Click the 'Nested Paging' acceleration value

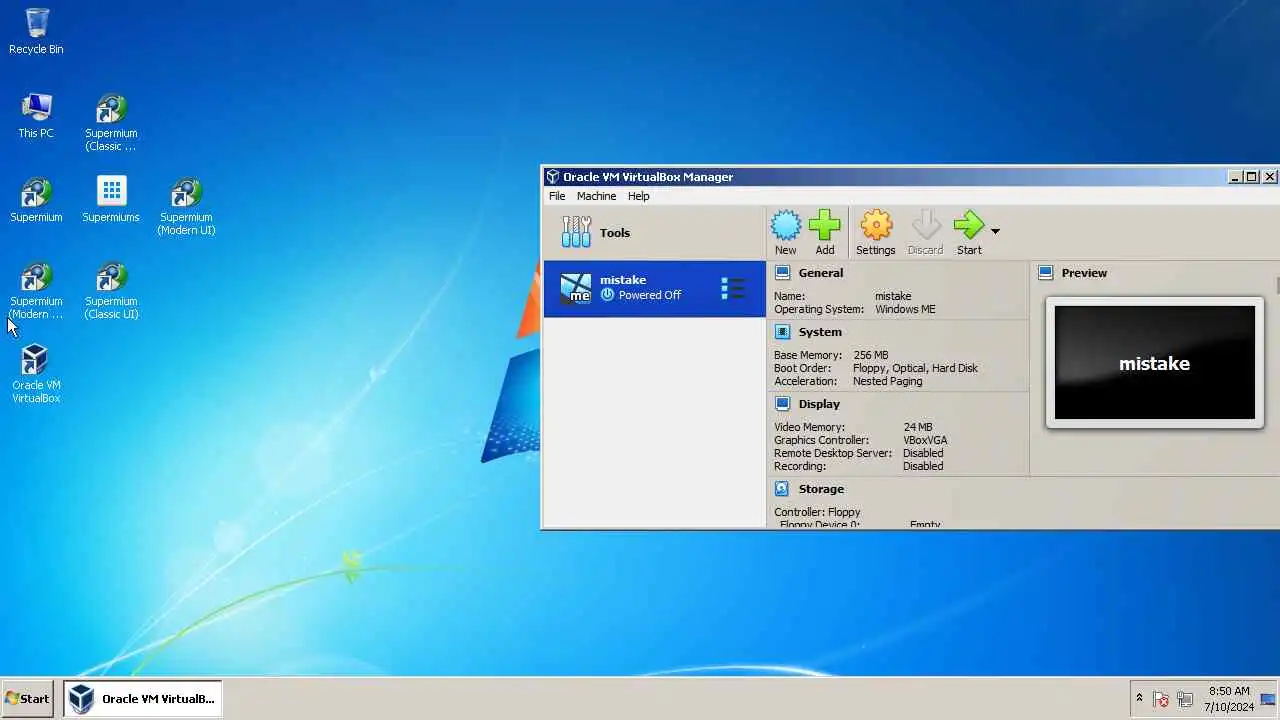[887, 381]
